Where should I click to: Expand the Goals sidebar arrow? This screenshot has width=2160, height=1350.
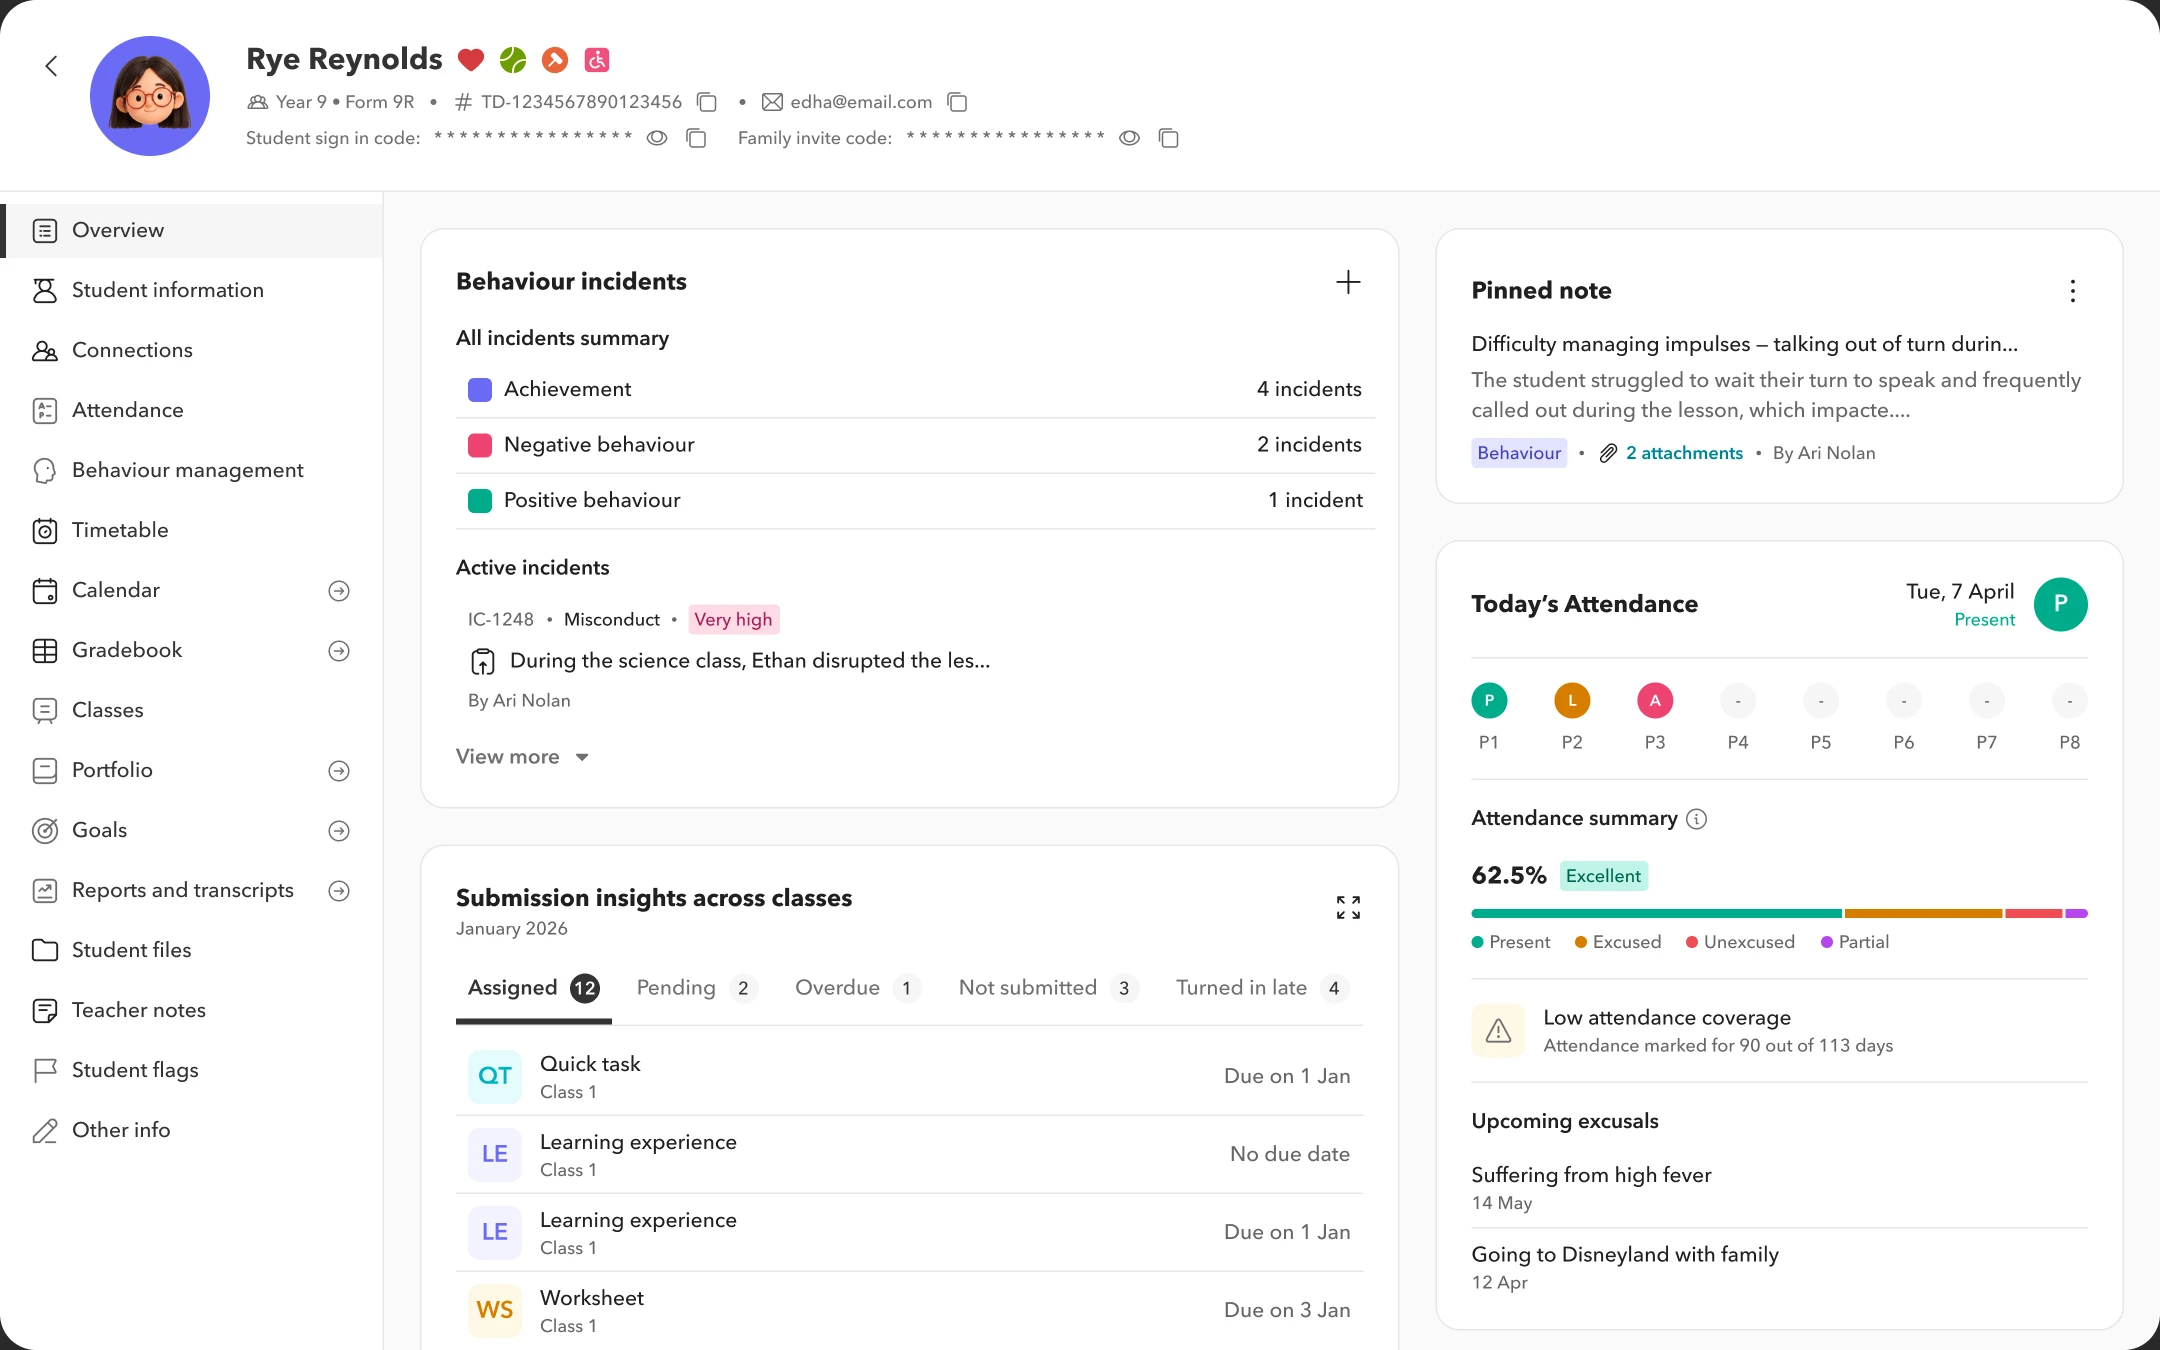(339, 831)
